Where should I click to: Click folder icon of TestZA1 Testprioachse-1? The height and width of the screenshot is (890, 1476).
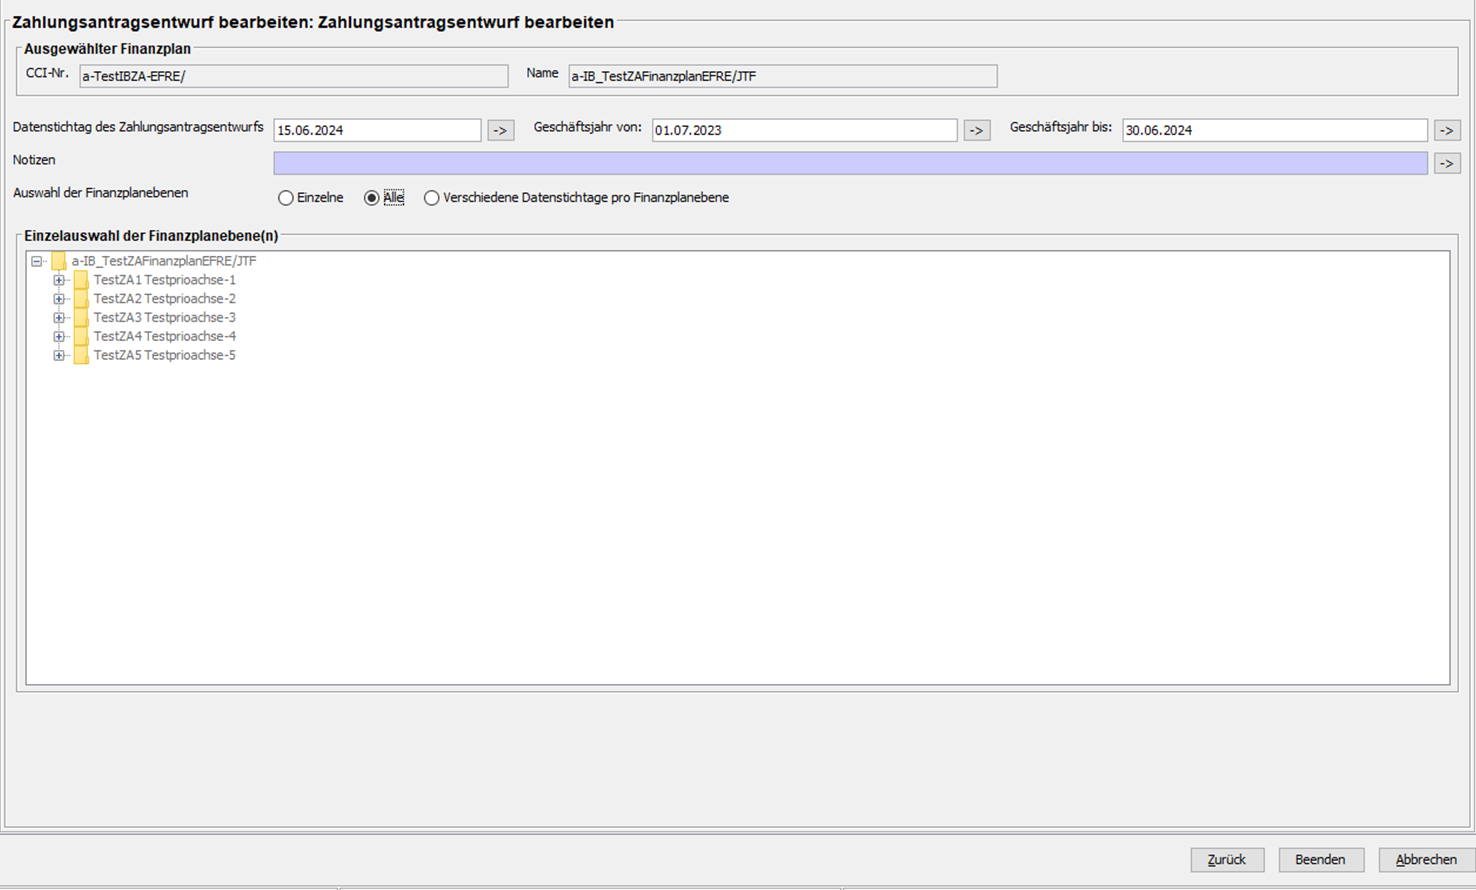point(81,280)
